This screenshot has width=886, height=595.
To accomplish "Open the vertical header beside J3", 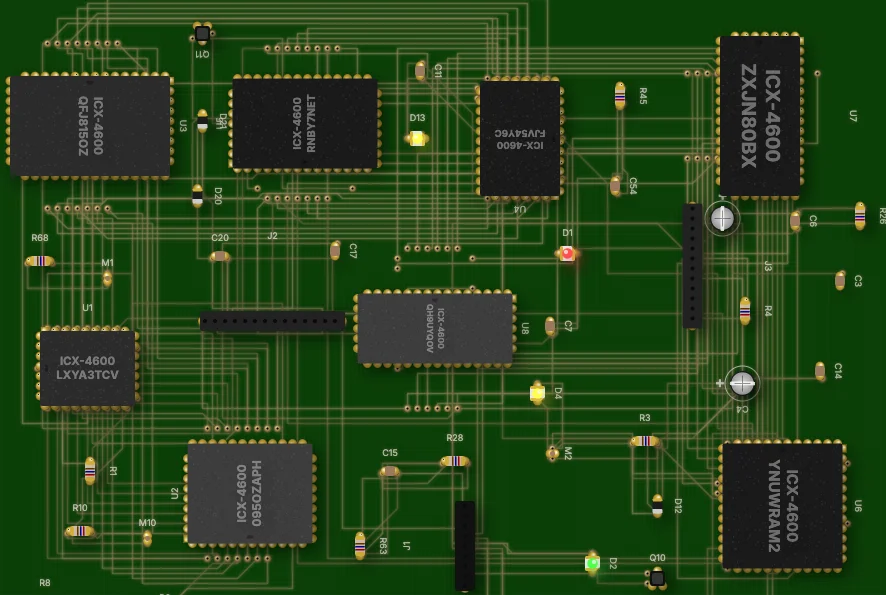I will (691, 265).
